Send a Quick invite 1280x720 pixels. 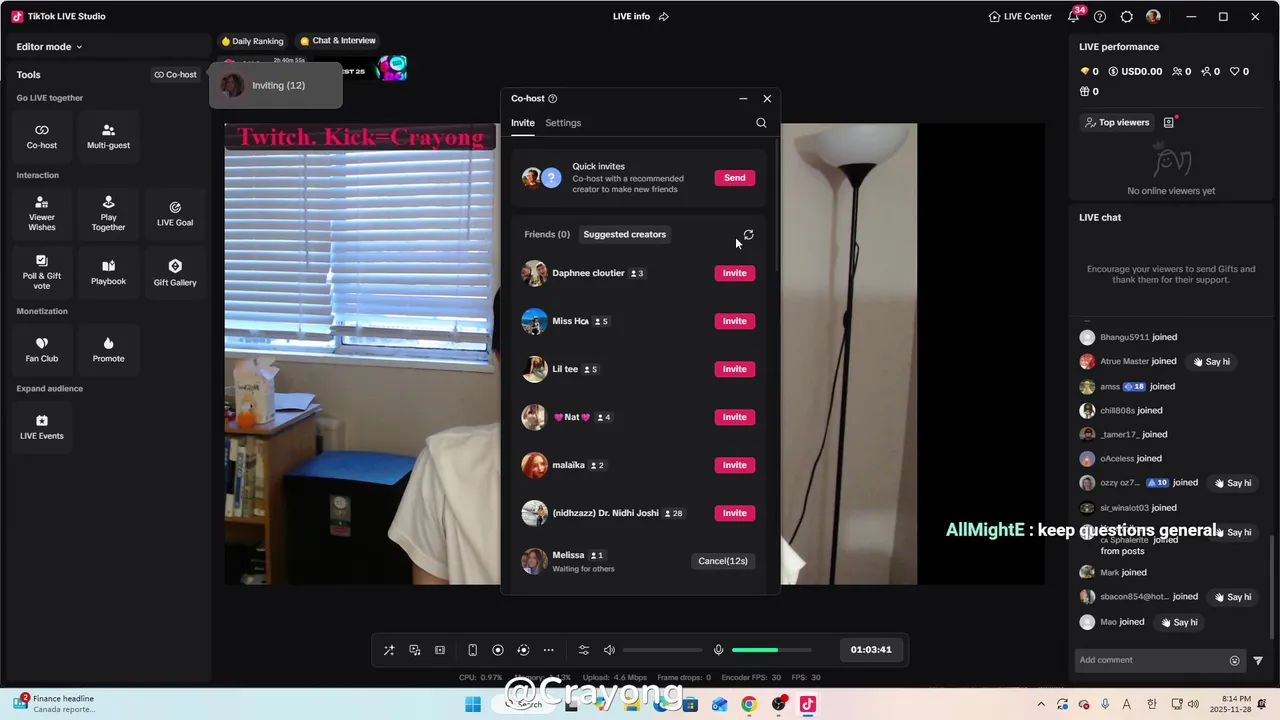(734, 178)
